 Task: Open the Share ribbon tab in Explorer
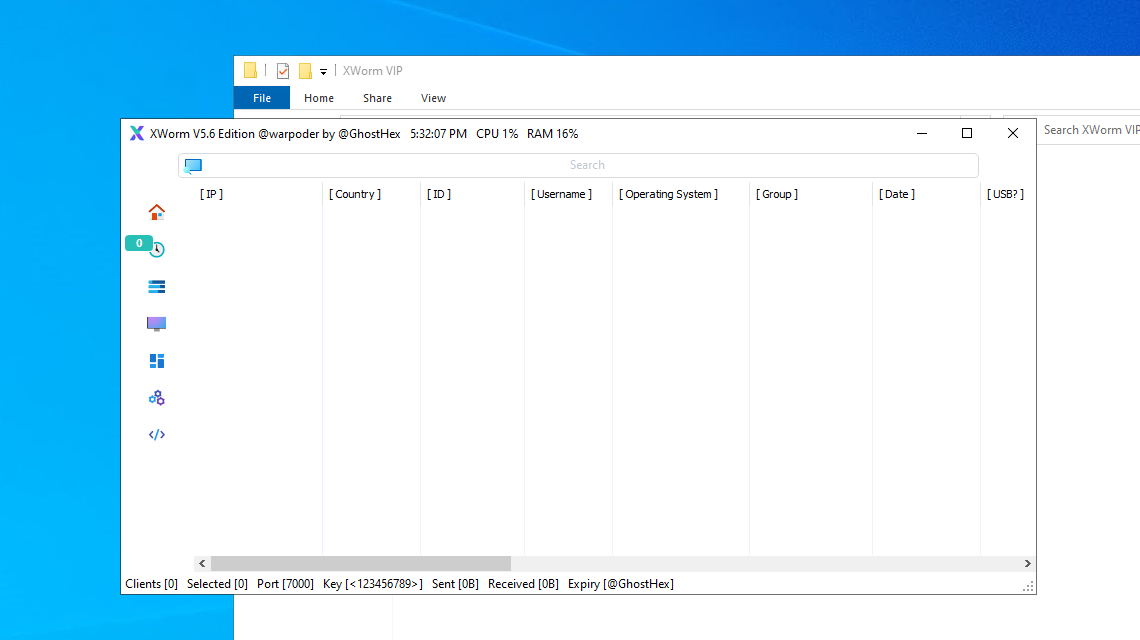[377, 97]
